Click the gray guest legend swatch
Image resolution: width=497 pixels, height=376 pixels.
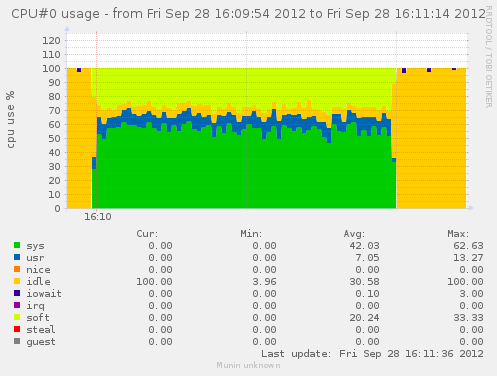[x=17, y=341]
